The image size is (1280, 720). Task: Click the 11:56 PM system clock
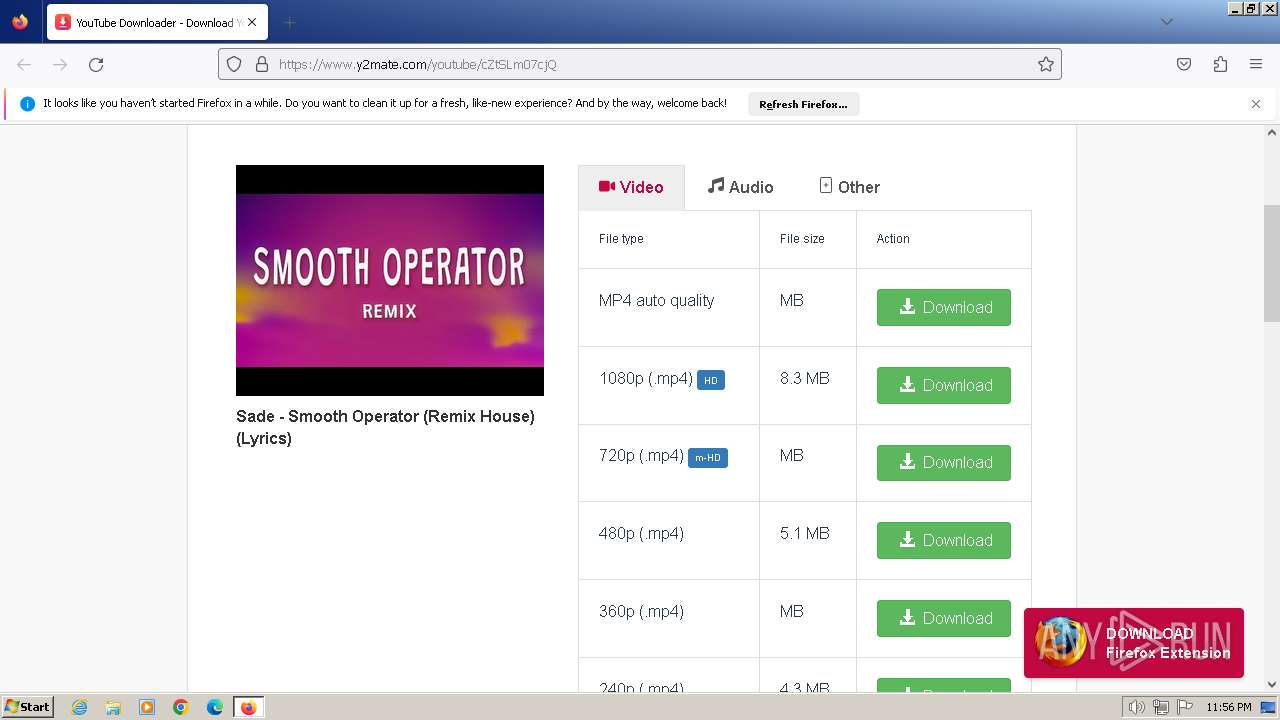pos(1229,707)
